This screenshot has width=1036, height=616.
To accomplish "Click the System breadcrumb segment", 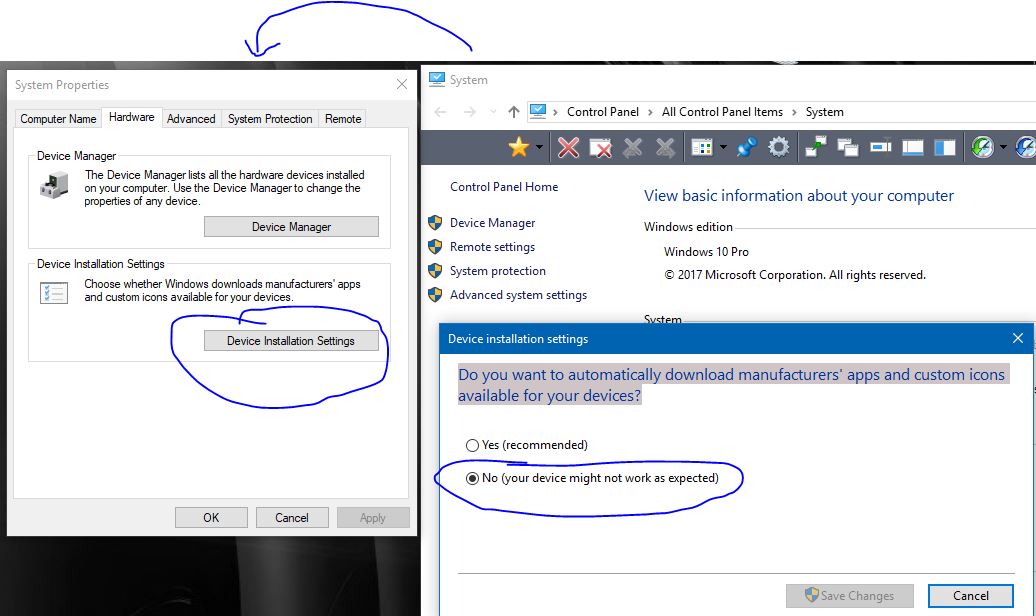I will point(824,112).
